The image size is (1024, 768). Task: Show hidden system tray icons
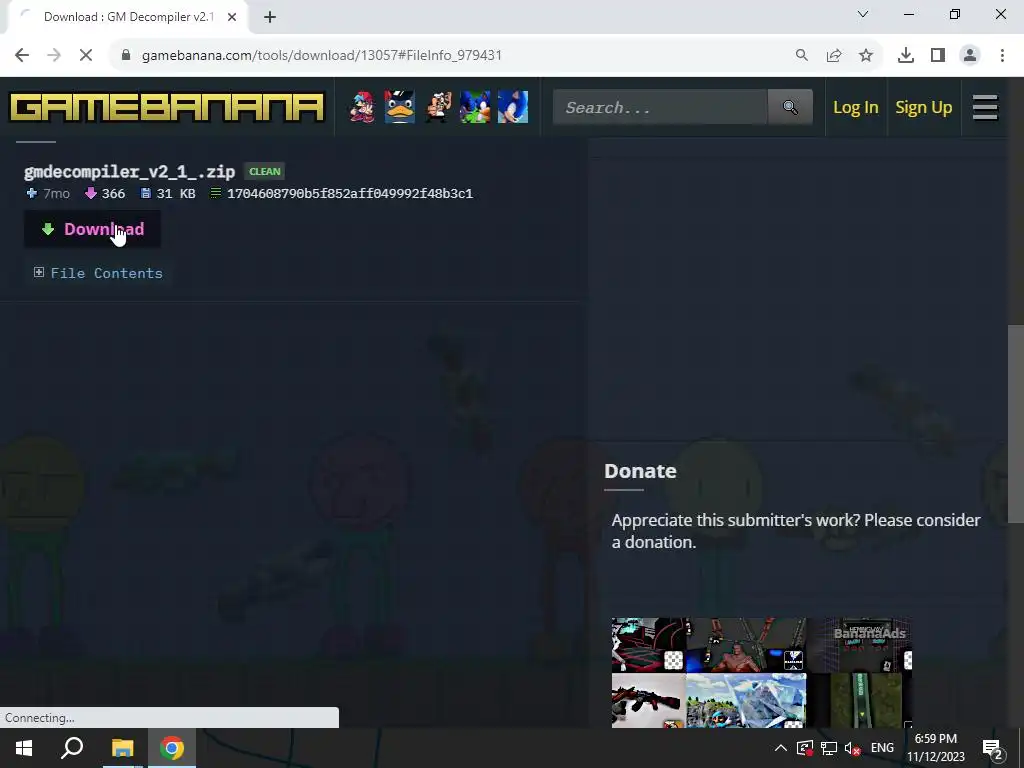coord(780,748)
